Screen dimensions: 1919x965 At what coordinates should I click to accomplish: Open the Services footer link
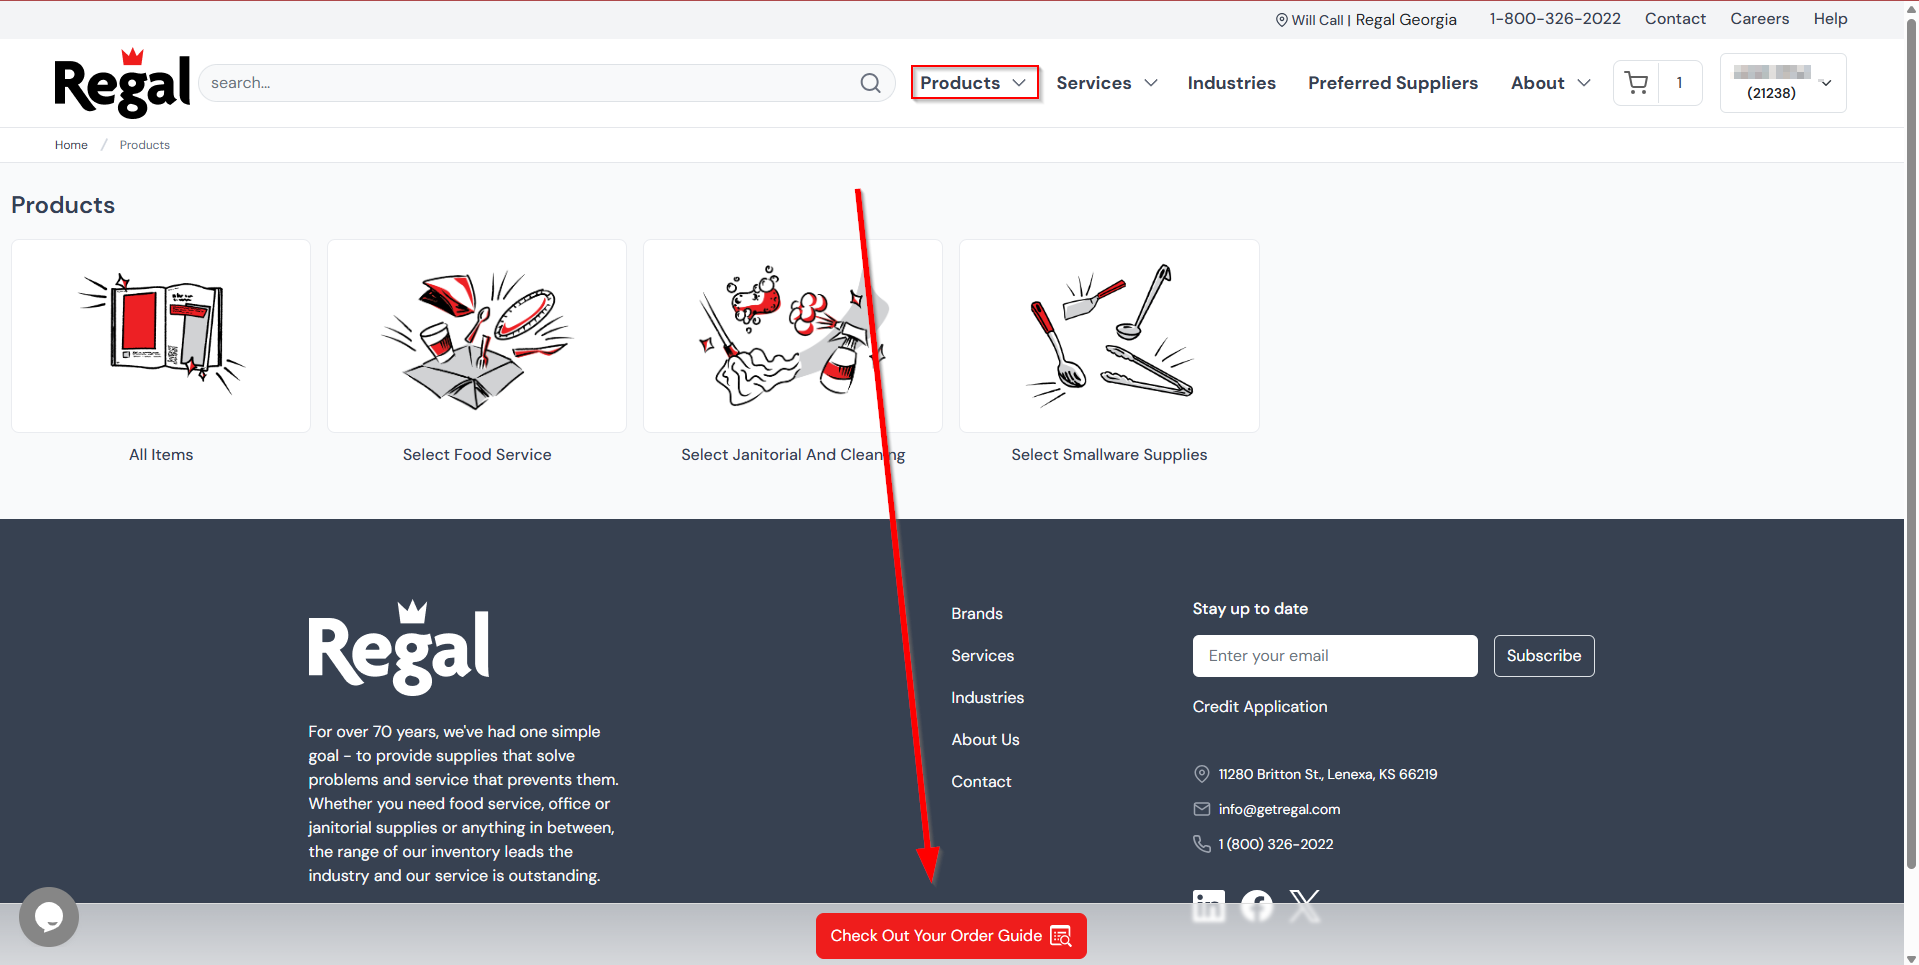(x=983, y=656)
